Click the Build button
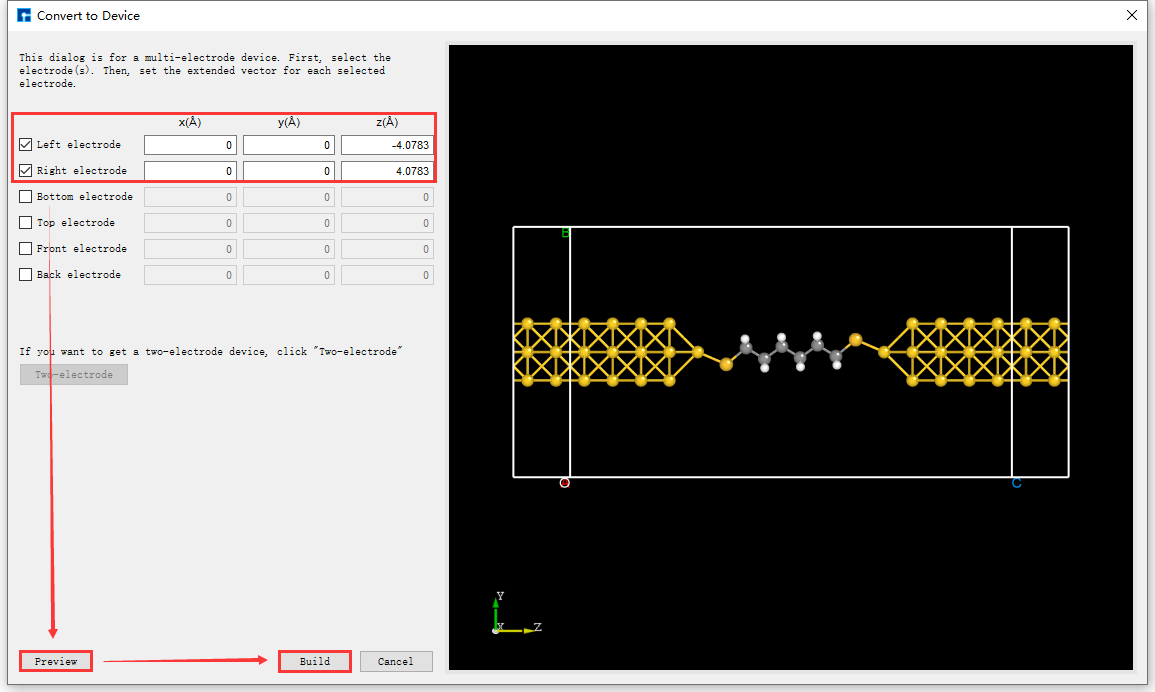 314,661
